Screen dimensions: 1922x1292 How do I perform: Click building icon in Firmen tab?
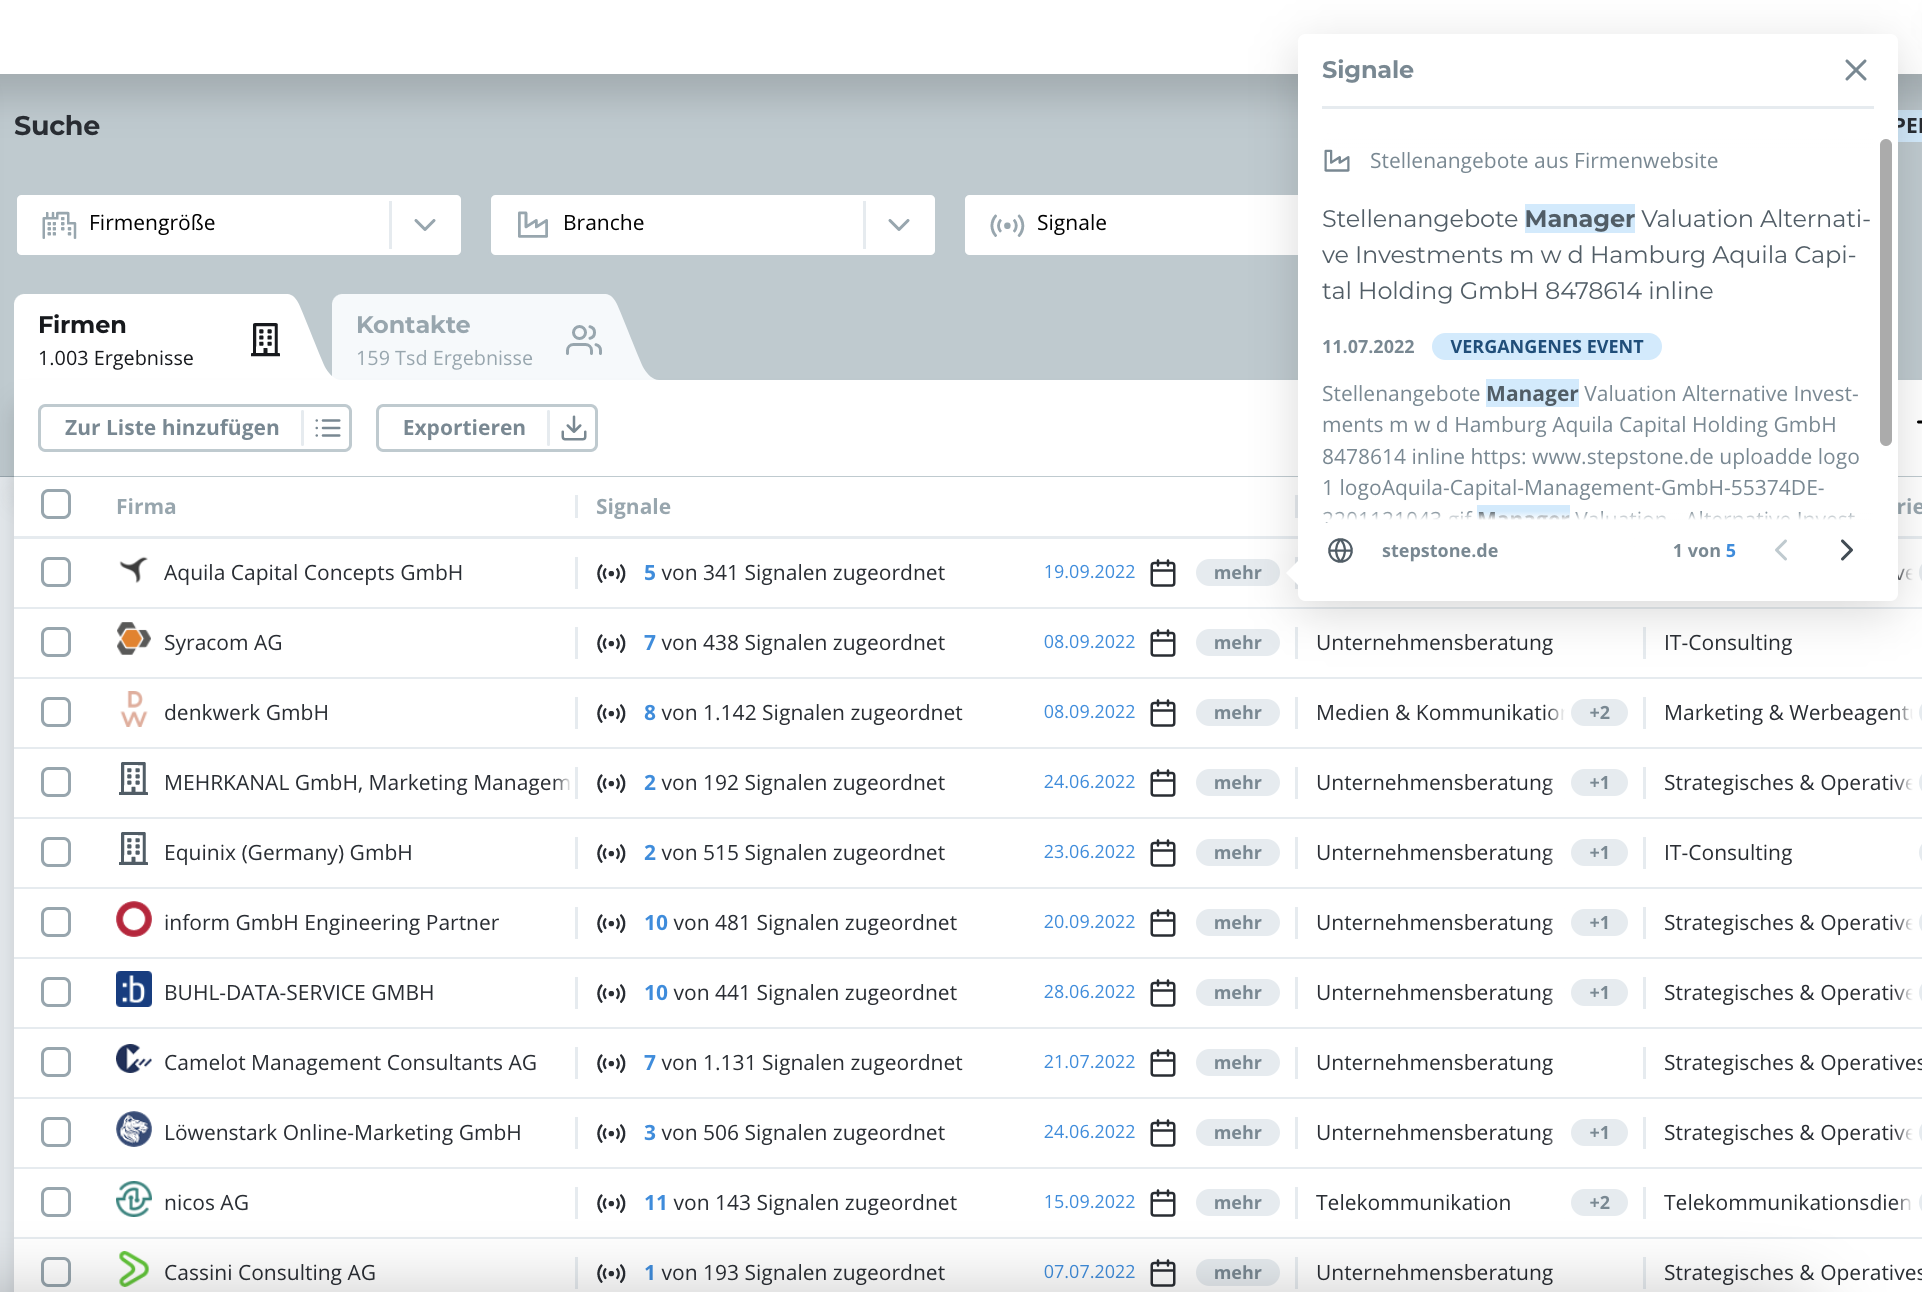pos(265,340)
